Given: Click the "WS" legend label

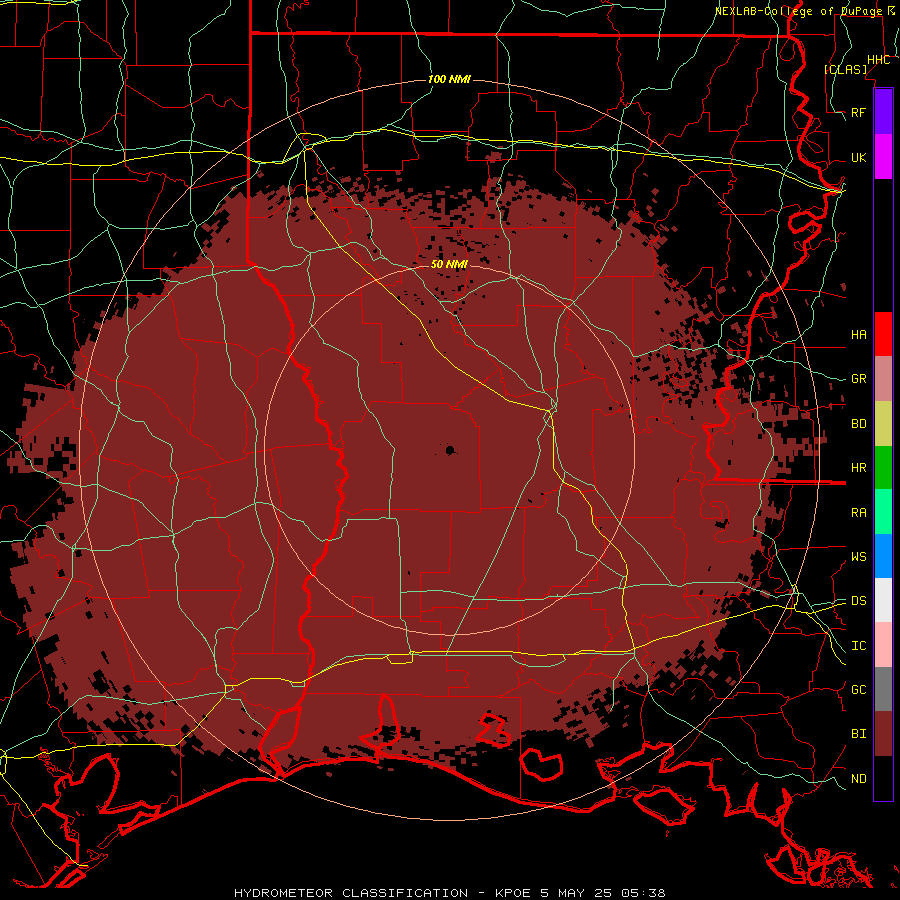Looking at the screenshot, I should pos(858,557).
